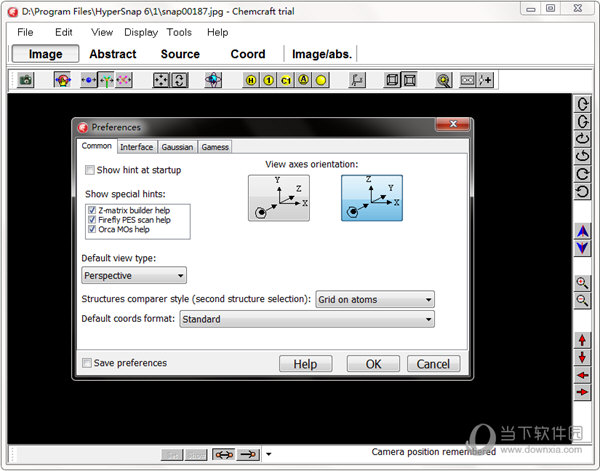The height and width of the screenshot is (471, 600).
Task: Click the blue up arrow on right panel
Action: 582,231
